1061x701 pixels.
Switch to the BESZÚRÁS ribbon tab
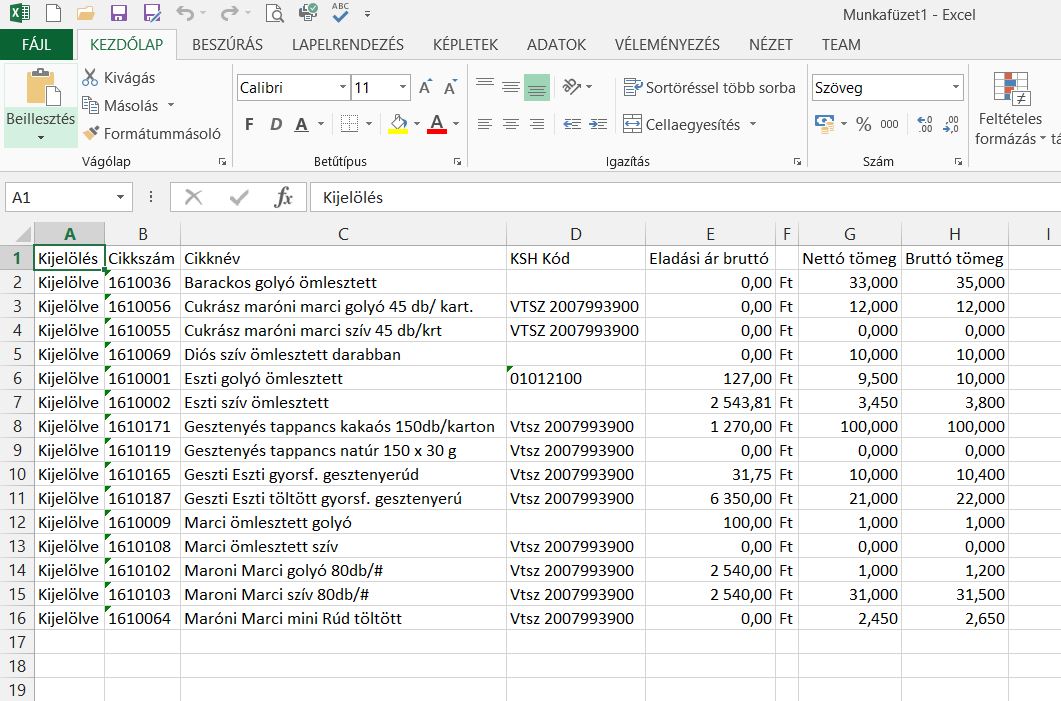pyautogui.click(x=227, y=45)
